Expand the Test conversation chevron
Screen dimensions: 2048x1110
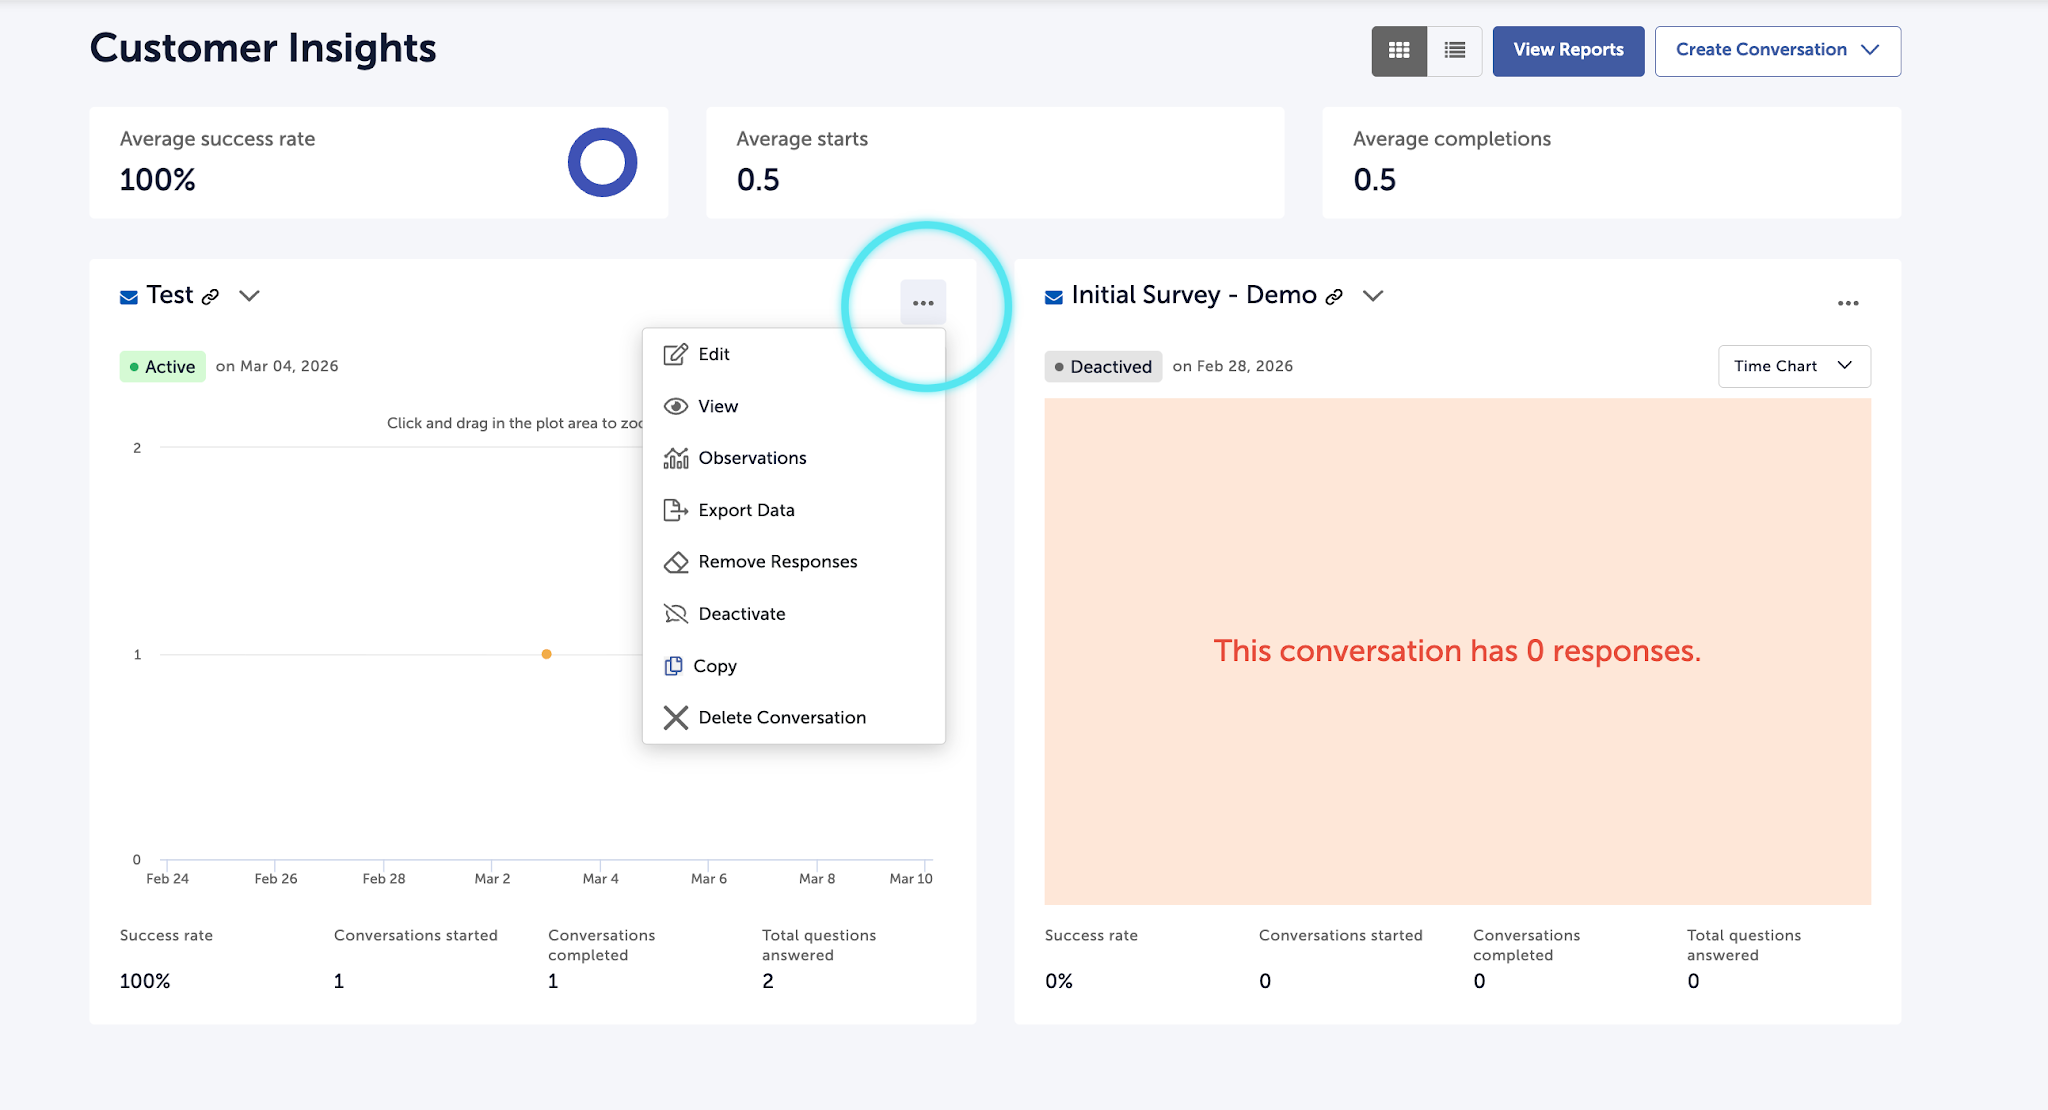(249, 296)
